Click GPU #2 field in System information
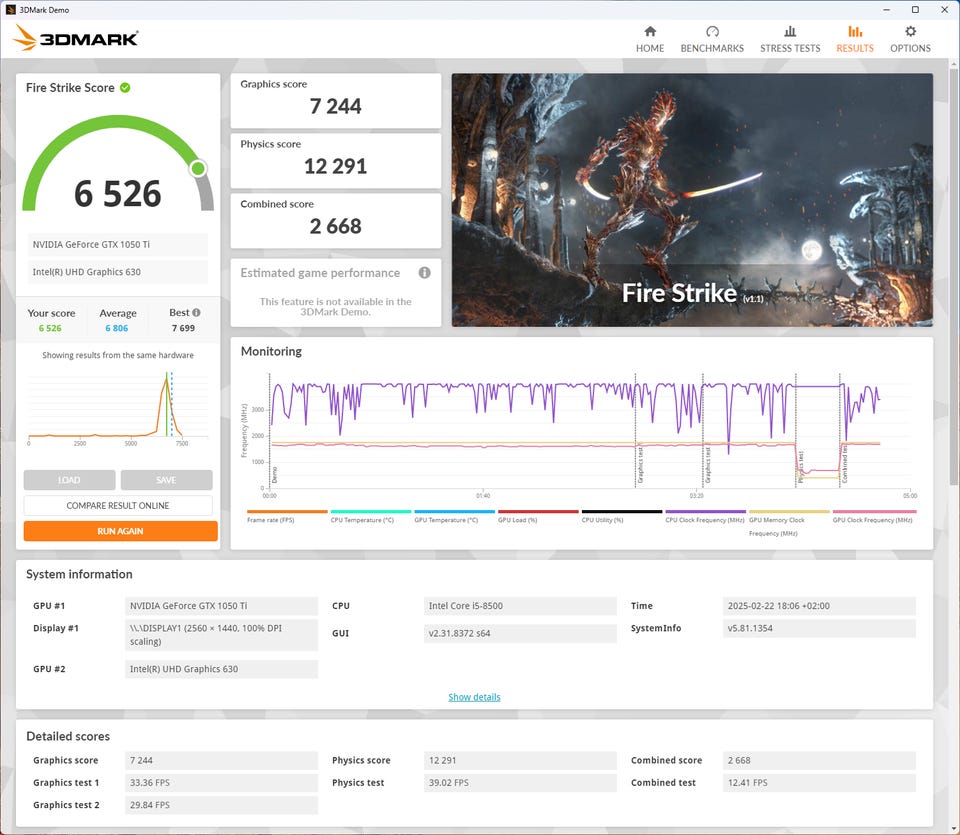The width and height of the screenshot is (960, 835). coord(221,669)
